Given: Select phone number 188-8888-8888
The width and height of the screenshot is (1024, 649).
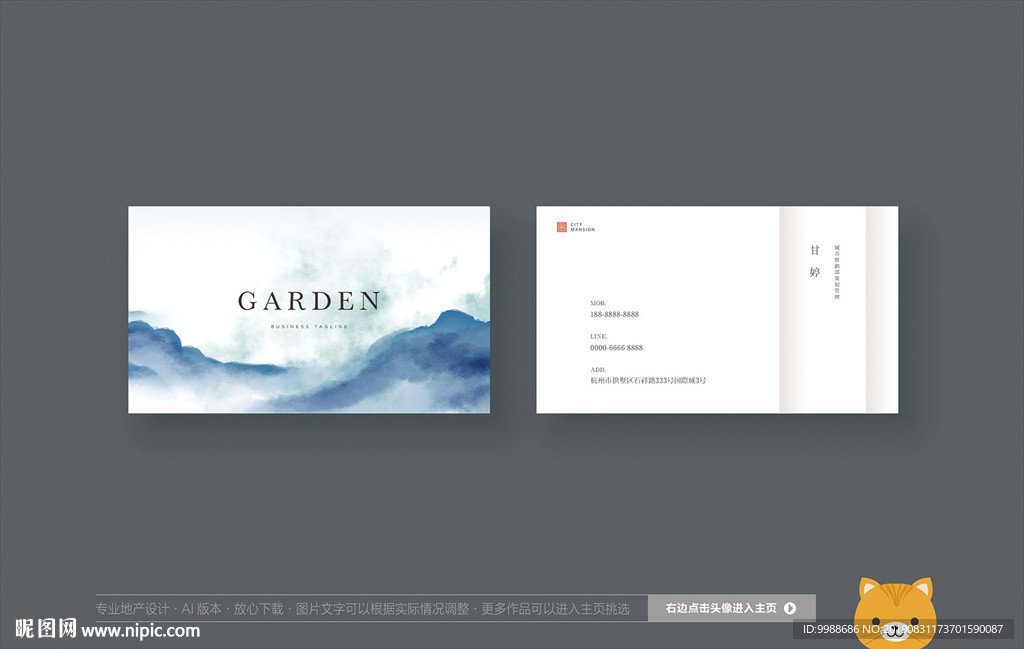Looking at the screenshot, I should point(615,314).
